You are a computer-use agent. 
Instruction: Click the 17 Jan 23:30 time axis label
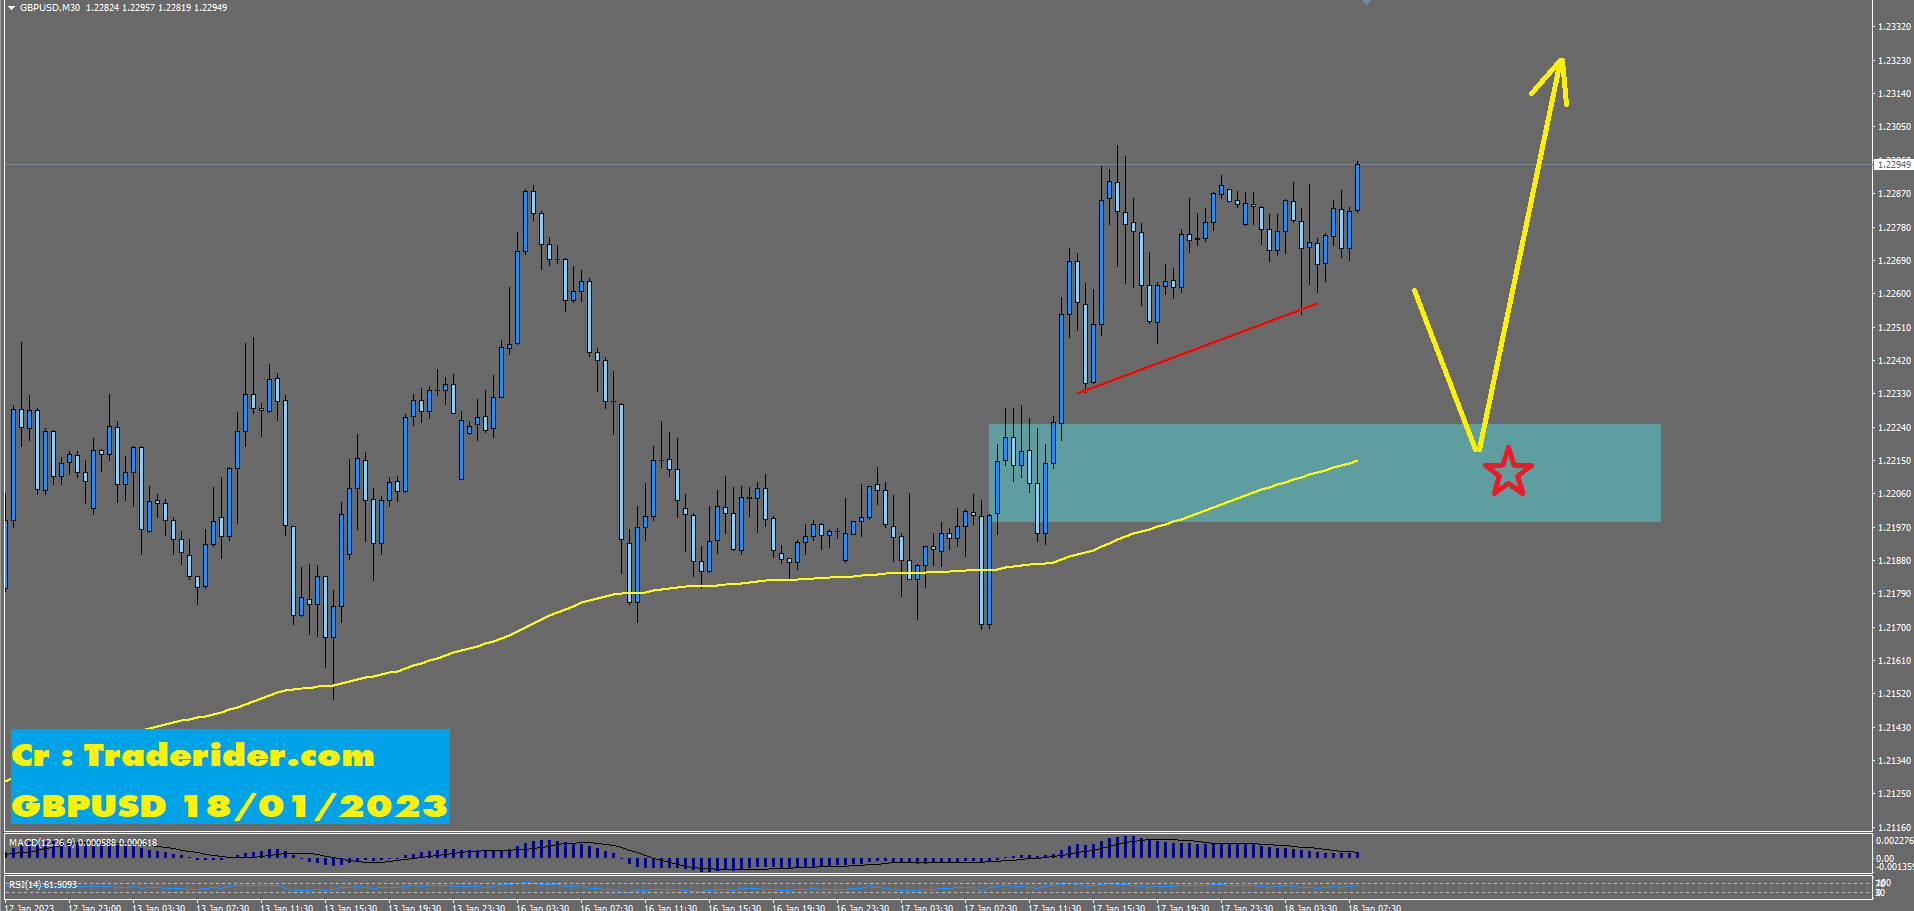click(1247, 907)
